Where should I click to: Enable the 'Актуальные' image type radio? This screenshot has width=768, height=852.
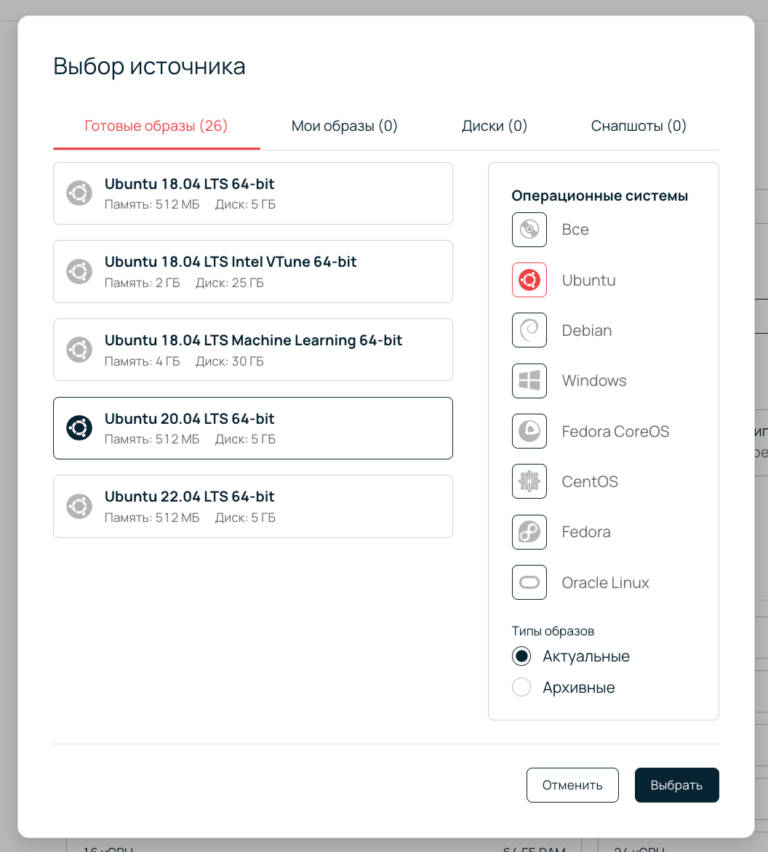coord(521,657)
